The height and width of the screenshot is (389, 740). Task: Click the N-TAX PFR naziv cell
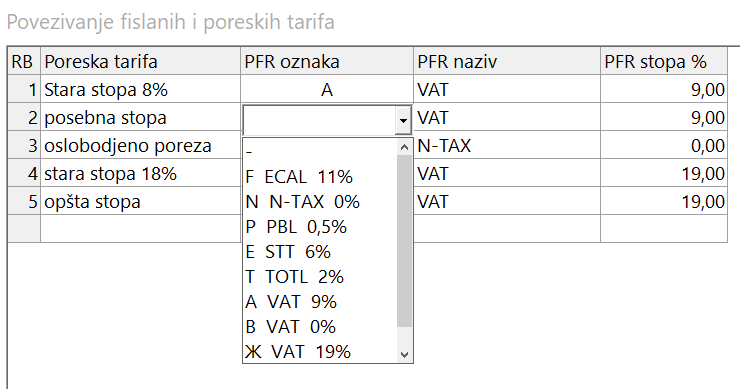tap(507, 145)
